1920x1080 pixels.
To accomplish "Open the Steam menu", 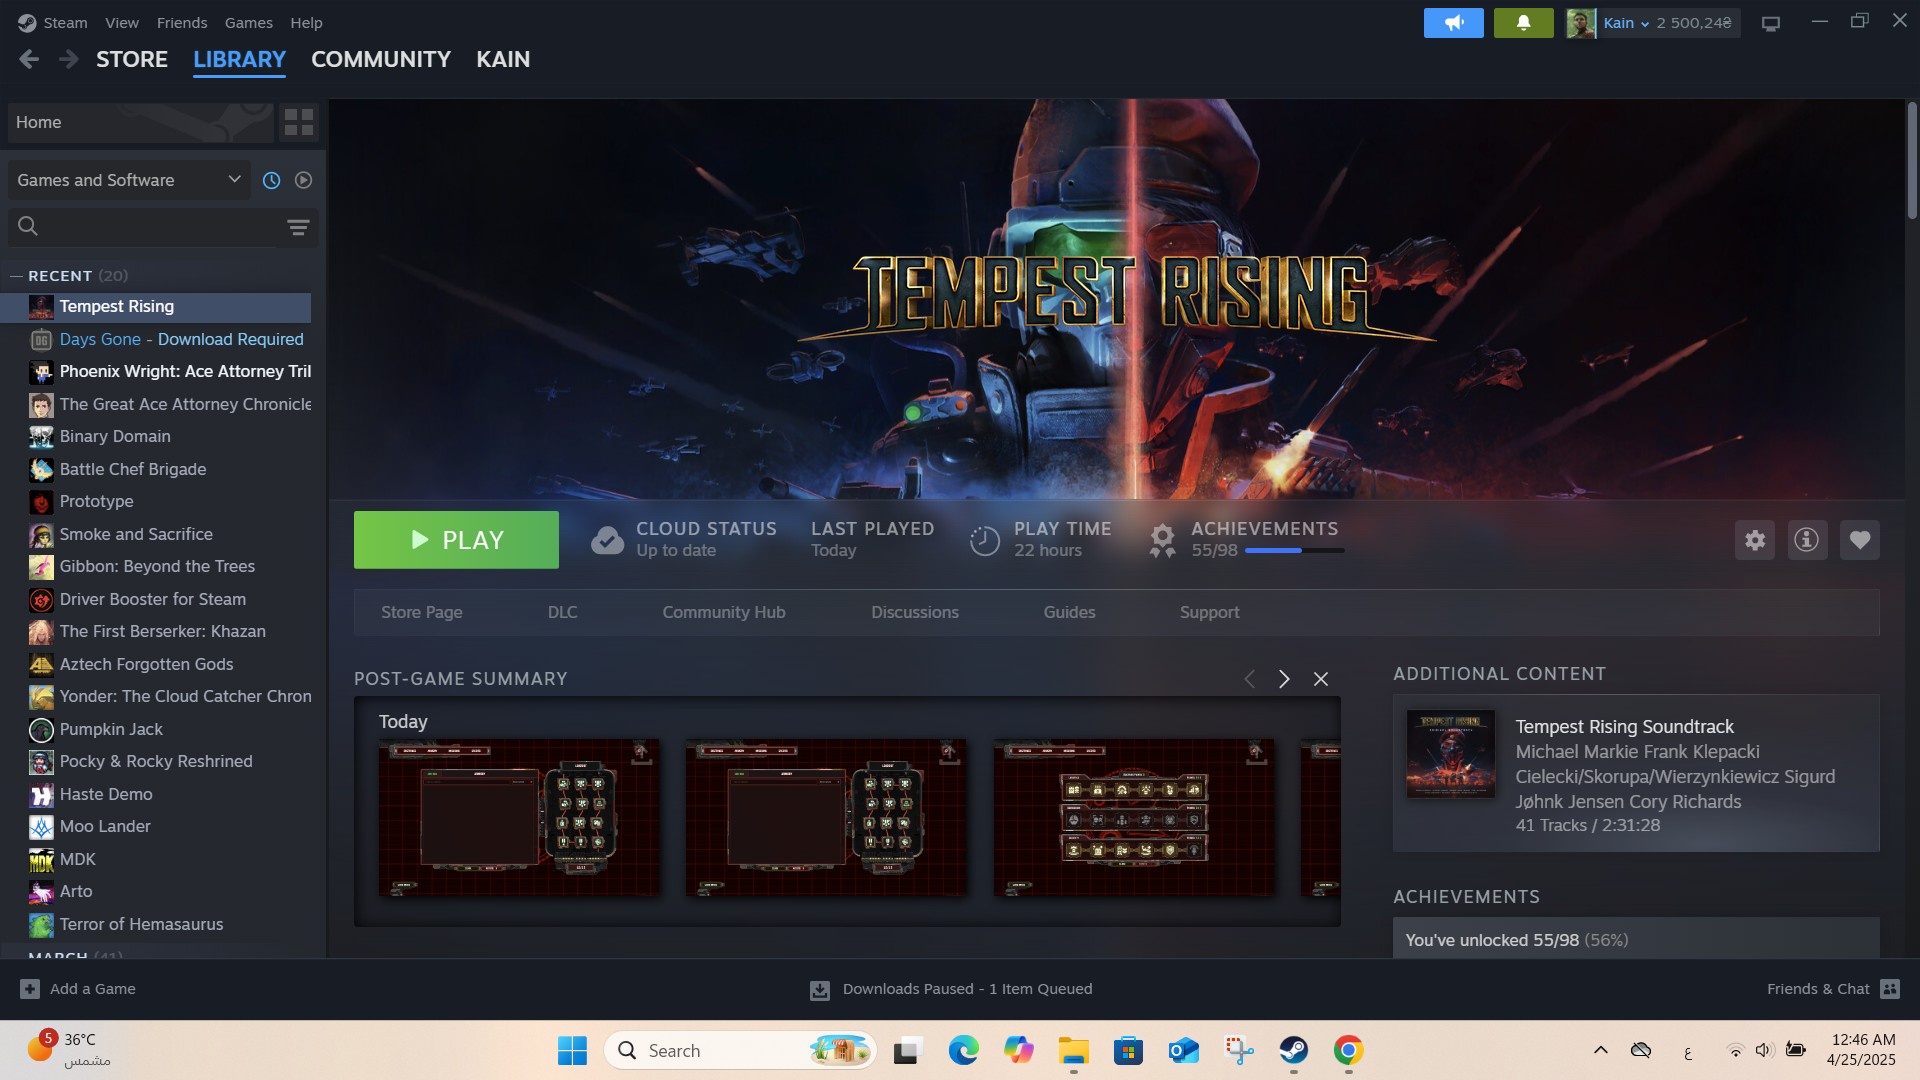I will pos(65,23).
